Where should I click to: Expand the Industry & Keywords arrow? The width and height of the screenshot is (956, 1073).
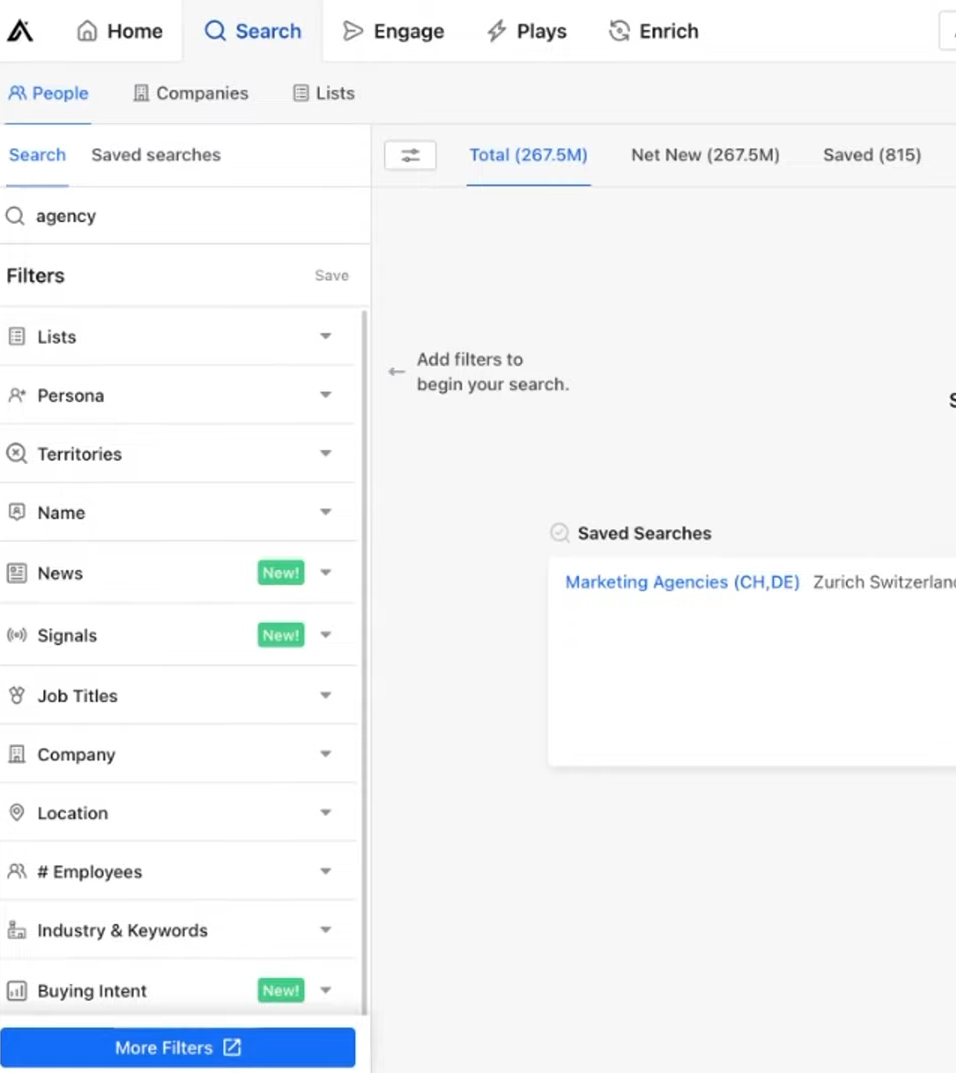point(326,929)
